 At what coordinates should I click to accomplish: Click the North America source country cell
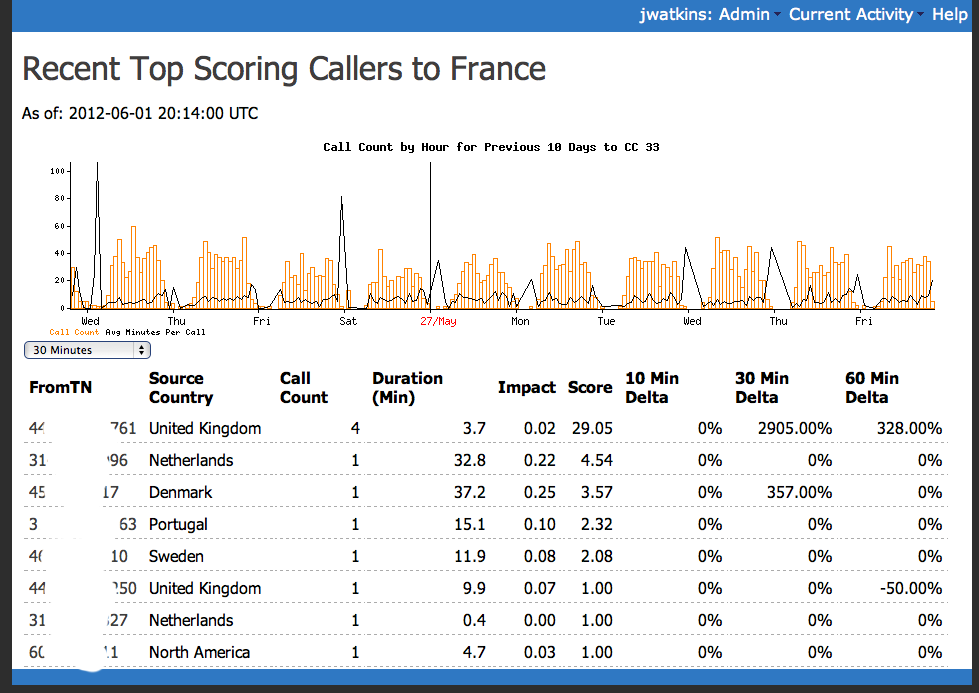(199, 652)
